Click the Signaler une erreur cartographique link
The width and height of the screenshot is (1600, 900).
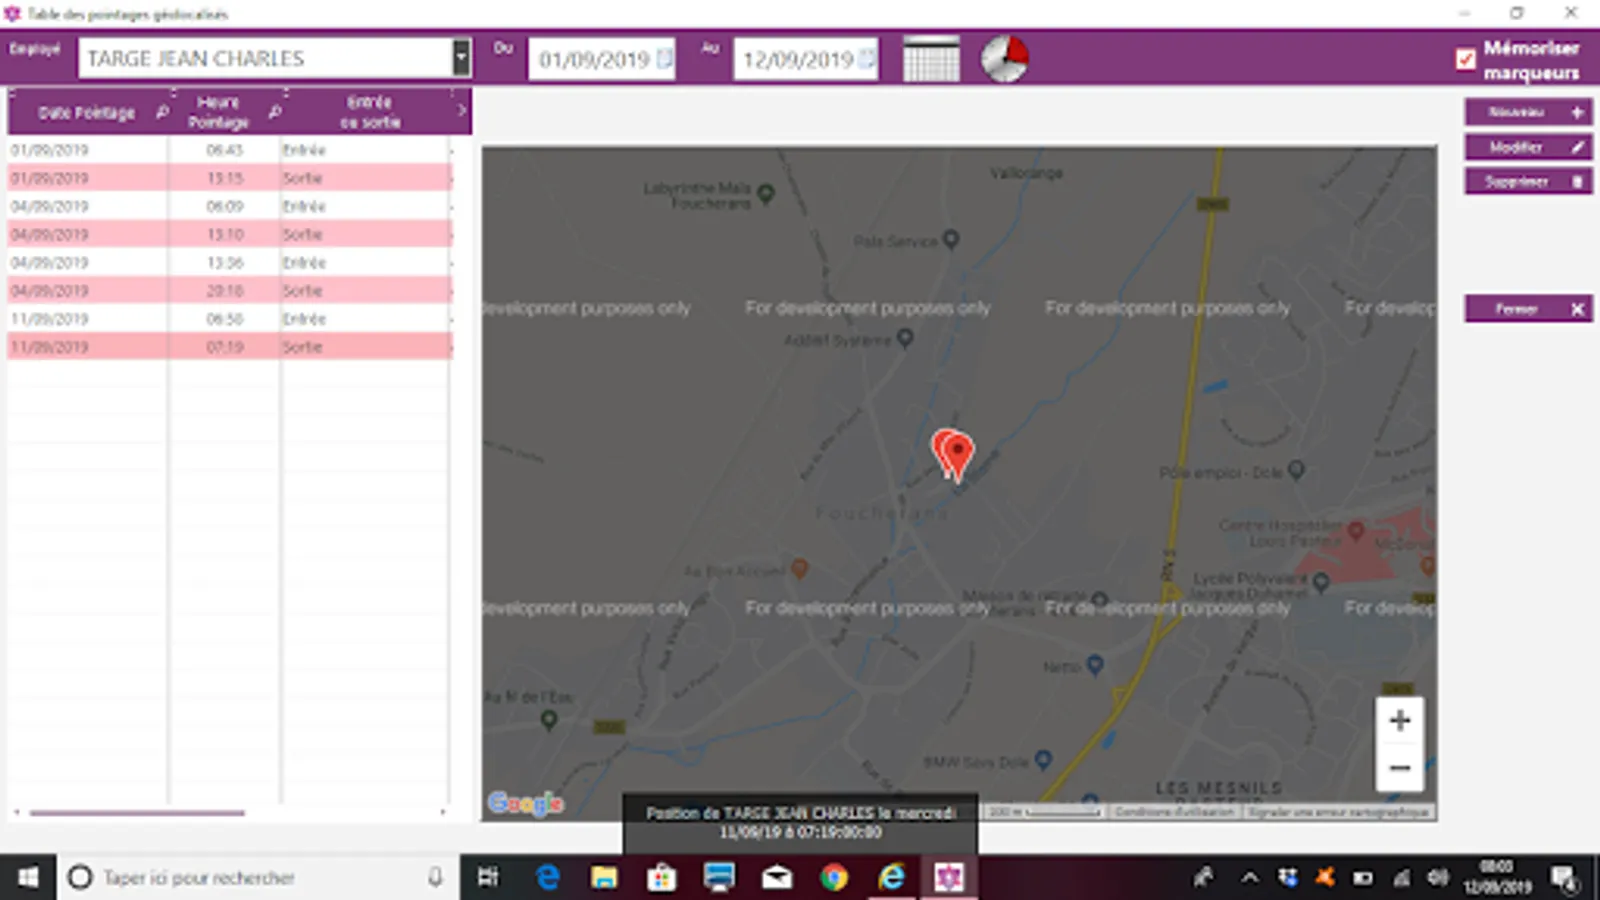click(x=1338, y=812)
